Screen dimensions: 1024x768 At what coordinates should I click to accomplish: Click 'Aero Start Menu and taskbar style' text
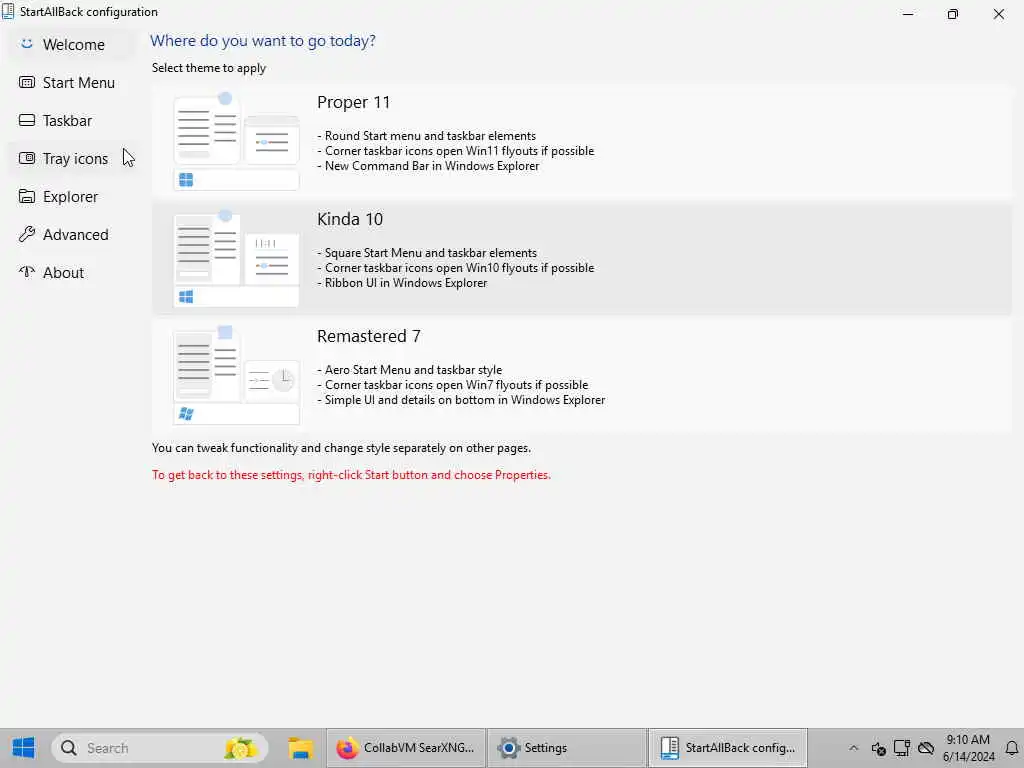click(413, 370)
